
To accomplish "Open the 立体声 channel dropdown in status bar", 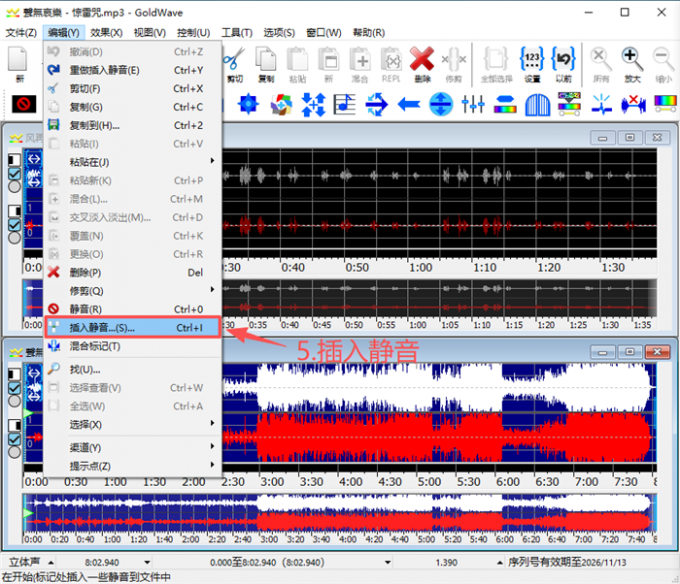I will 51,563.
